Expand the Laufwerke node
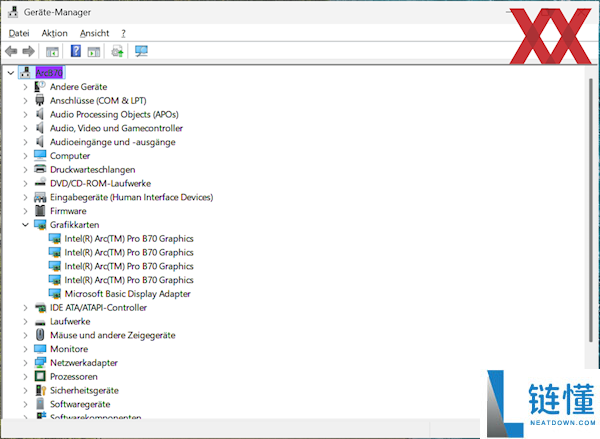Screen dimensions: 600x439 (x=25, y=321)
